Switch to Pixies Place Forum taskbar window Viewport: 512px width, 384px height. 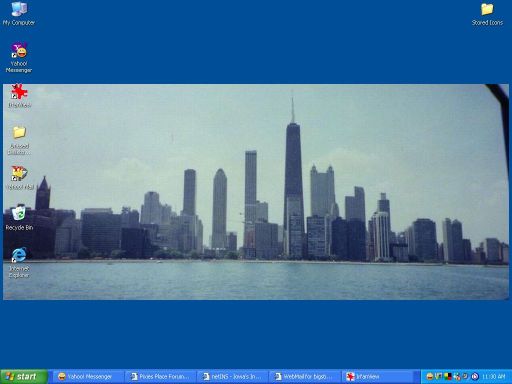pyautogui.click(x=160, y=377)
